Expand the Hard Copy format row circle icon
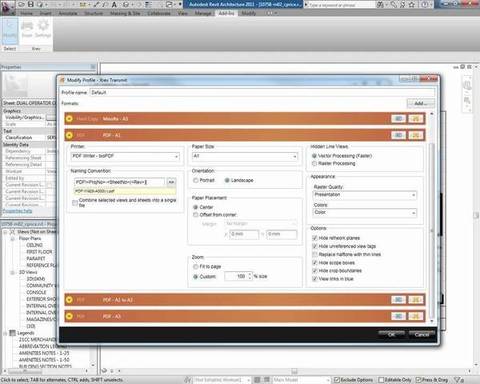This screenshot has width=480, height=384. click(x=69, y=119)
